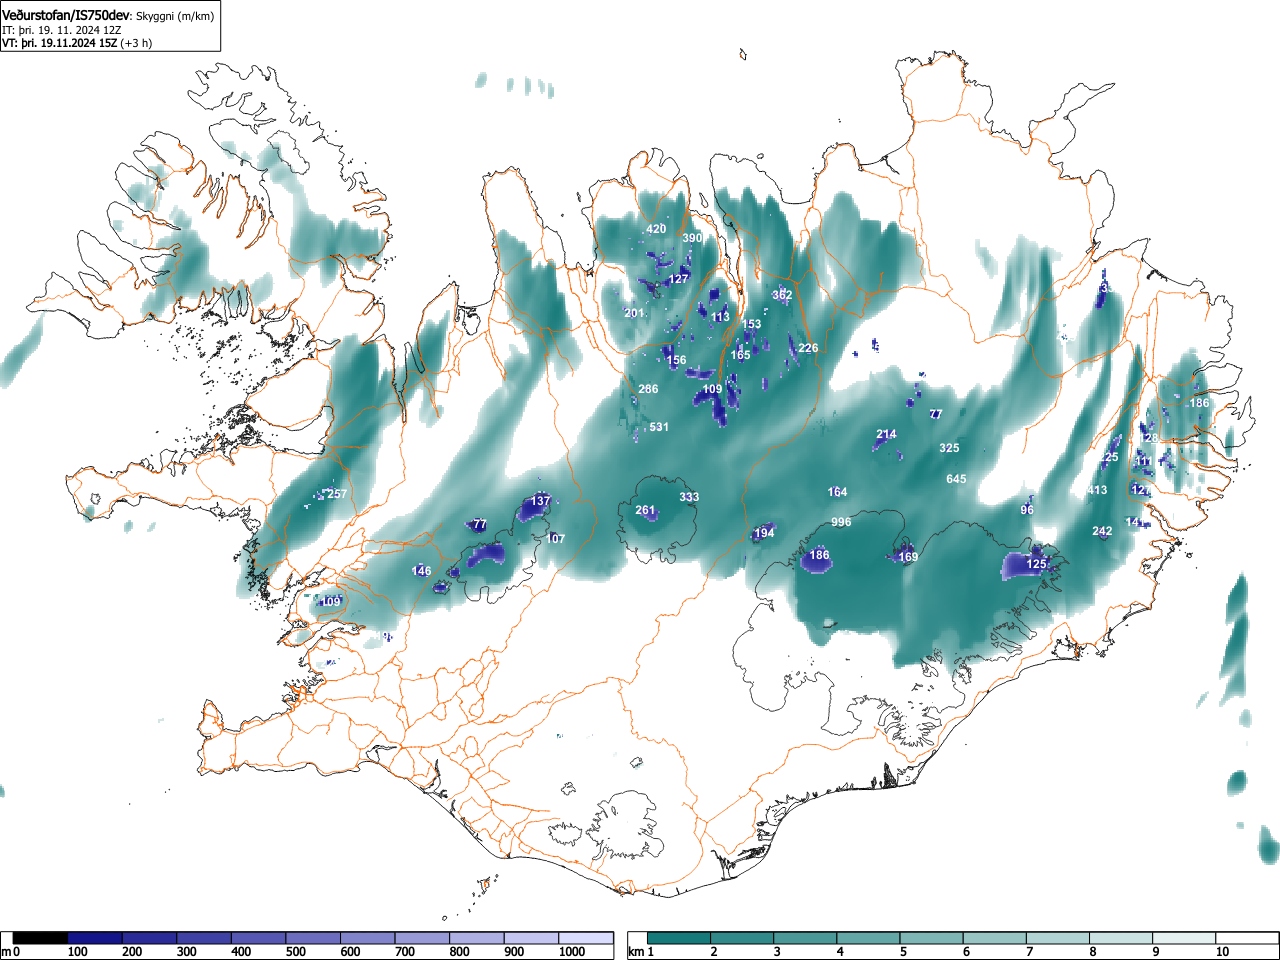The height and width of the screenshot is (960, 1280).
Task: Click the black 0–100 m legend swatch
Action: click(x=41, y=938)
